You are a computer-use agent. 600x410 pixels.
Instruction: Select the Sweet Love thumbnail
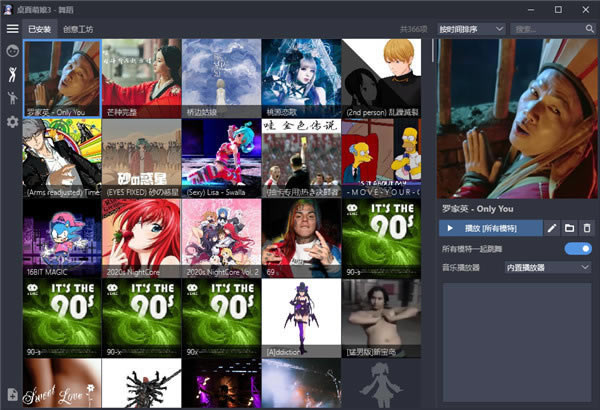(62, 384)
